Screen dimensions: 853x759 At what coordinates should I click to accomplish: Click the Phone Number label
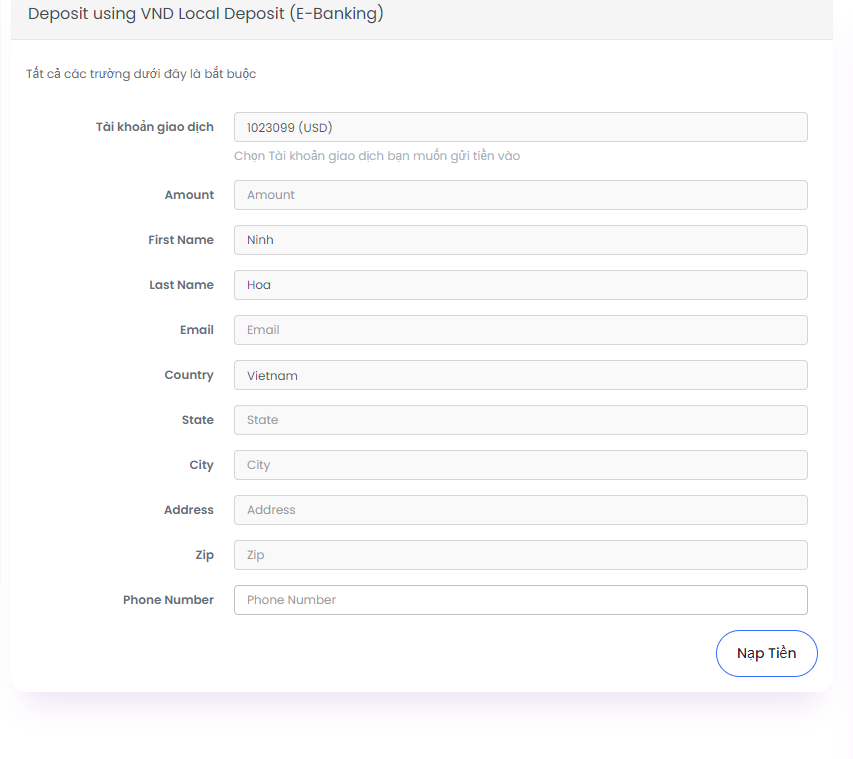pos(168,600)
